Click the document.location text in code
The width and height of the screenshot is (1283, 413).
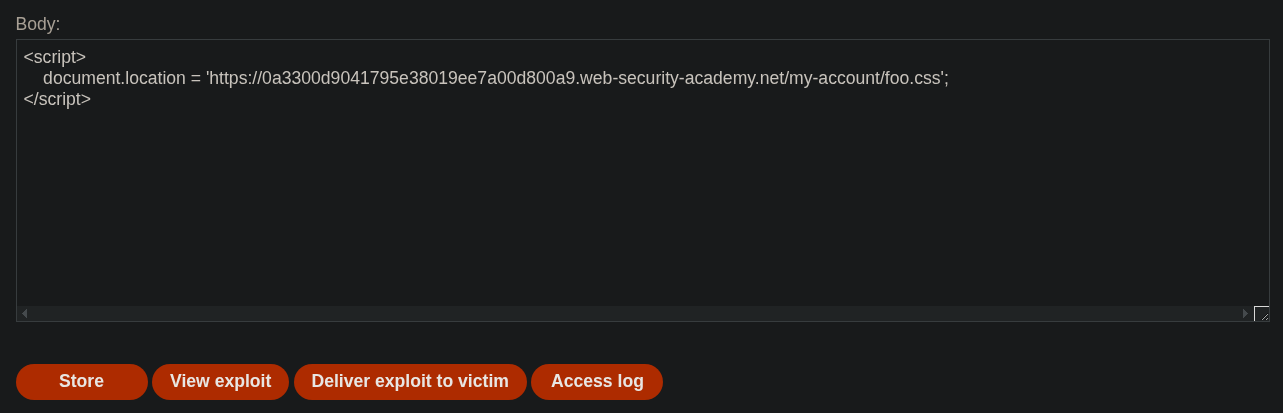click(113, 78)
